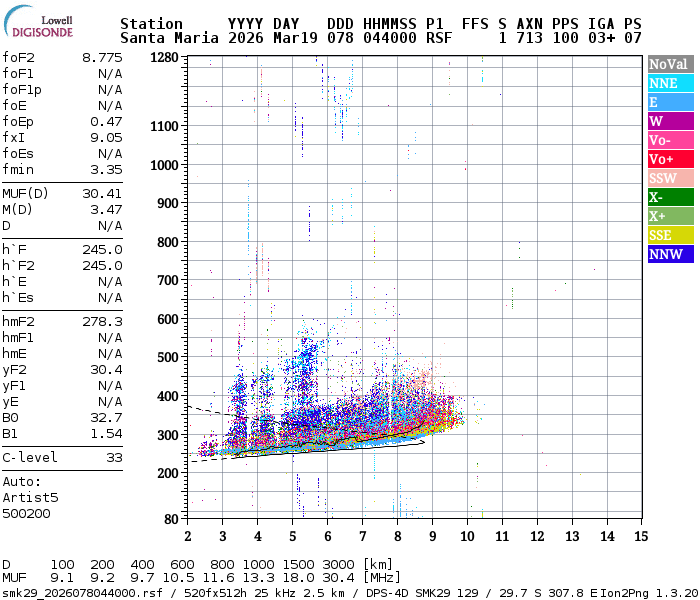Click the 300 height axis label

[x=167, y=435]
